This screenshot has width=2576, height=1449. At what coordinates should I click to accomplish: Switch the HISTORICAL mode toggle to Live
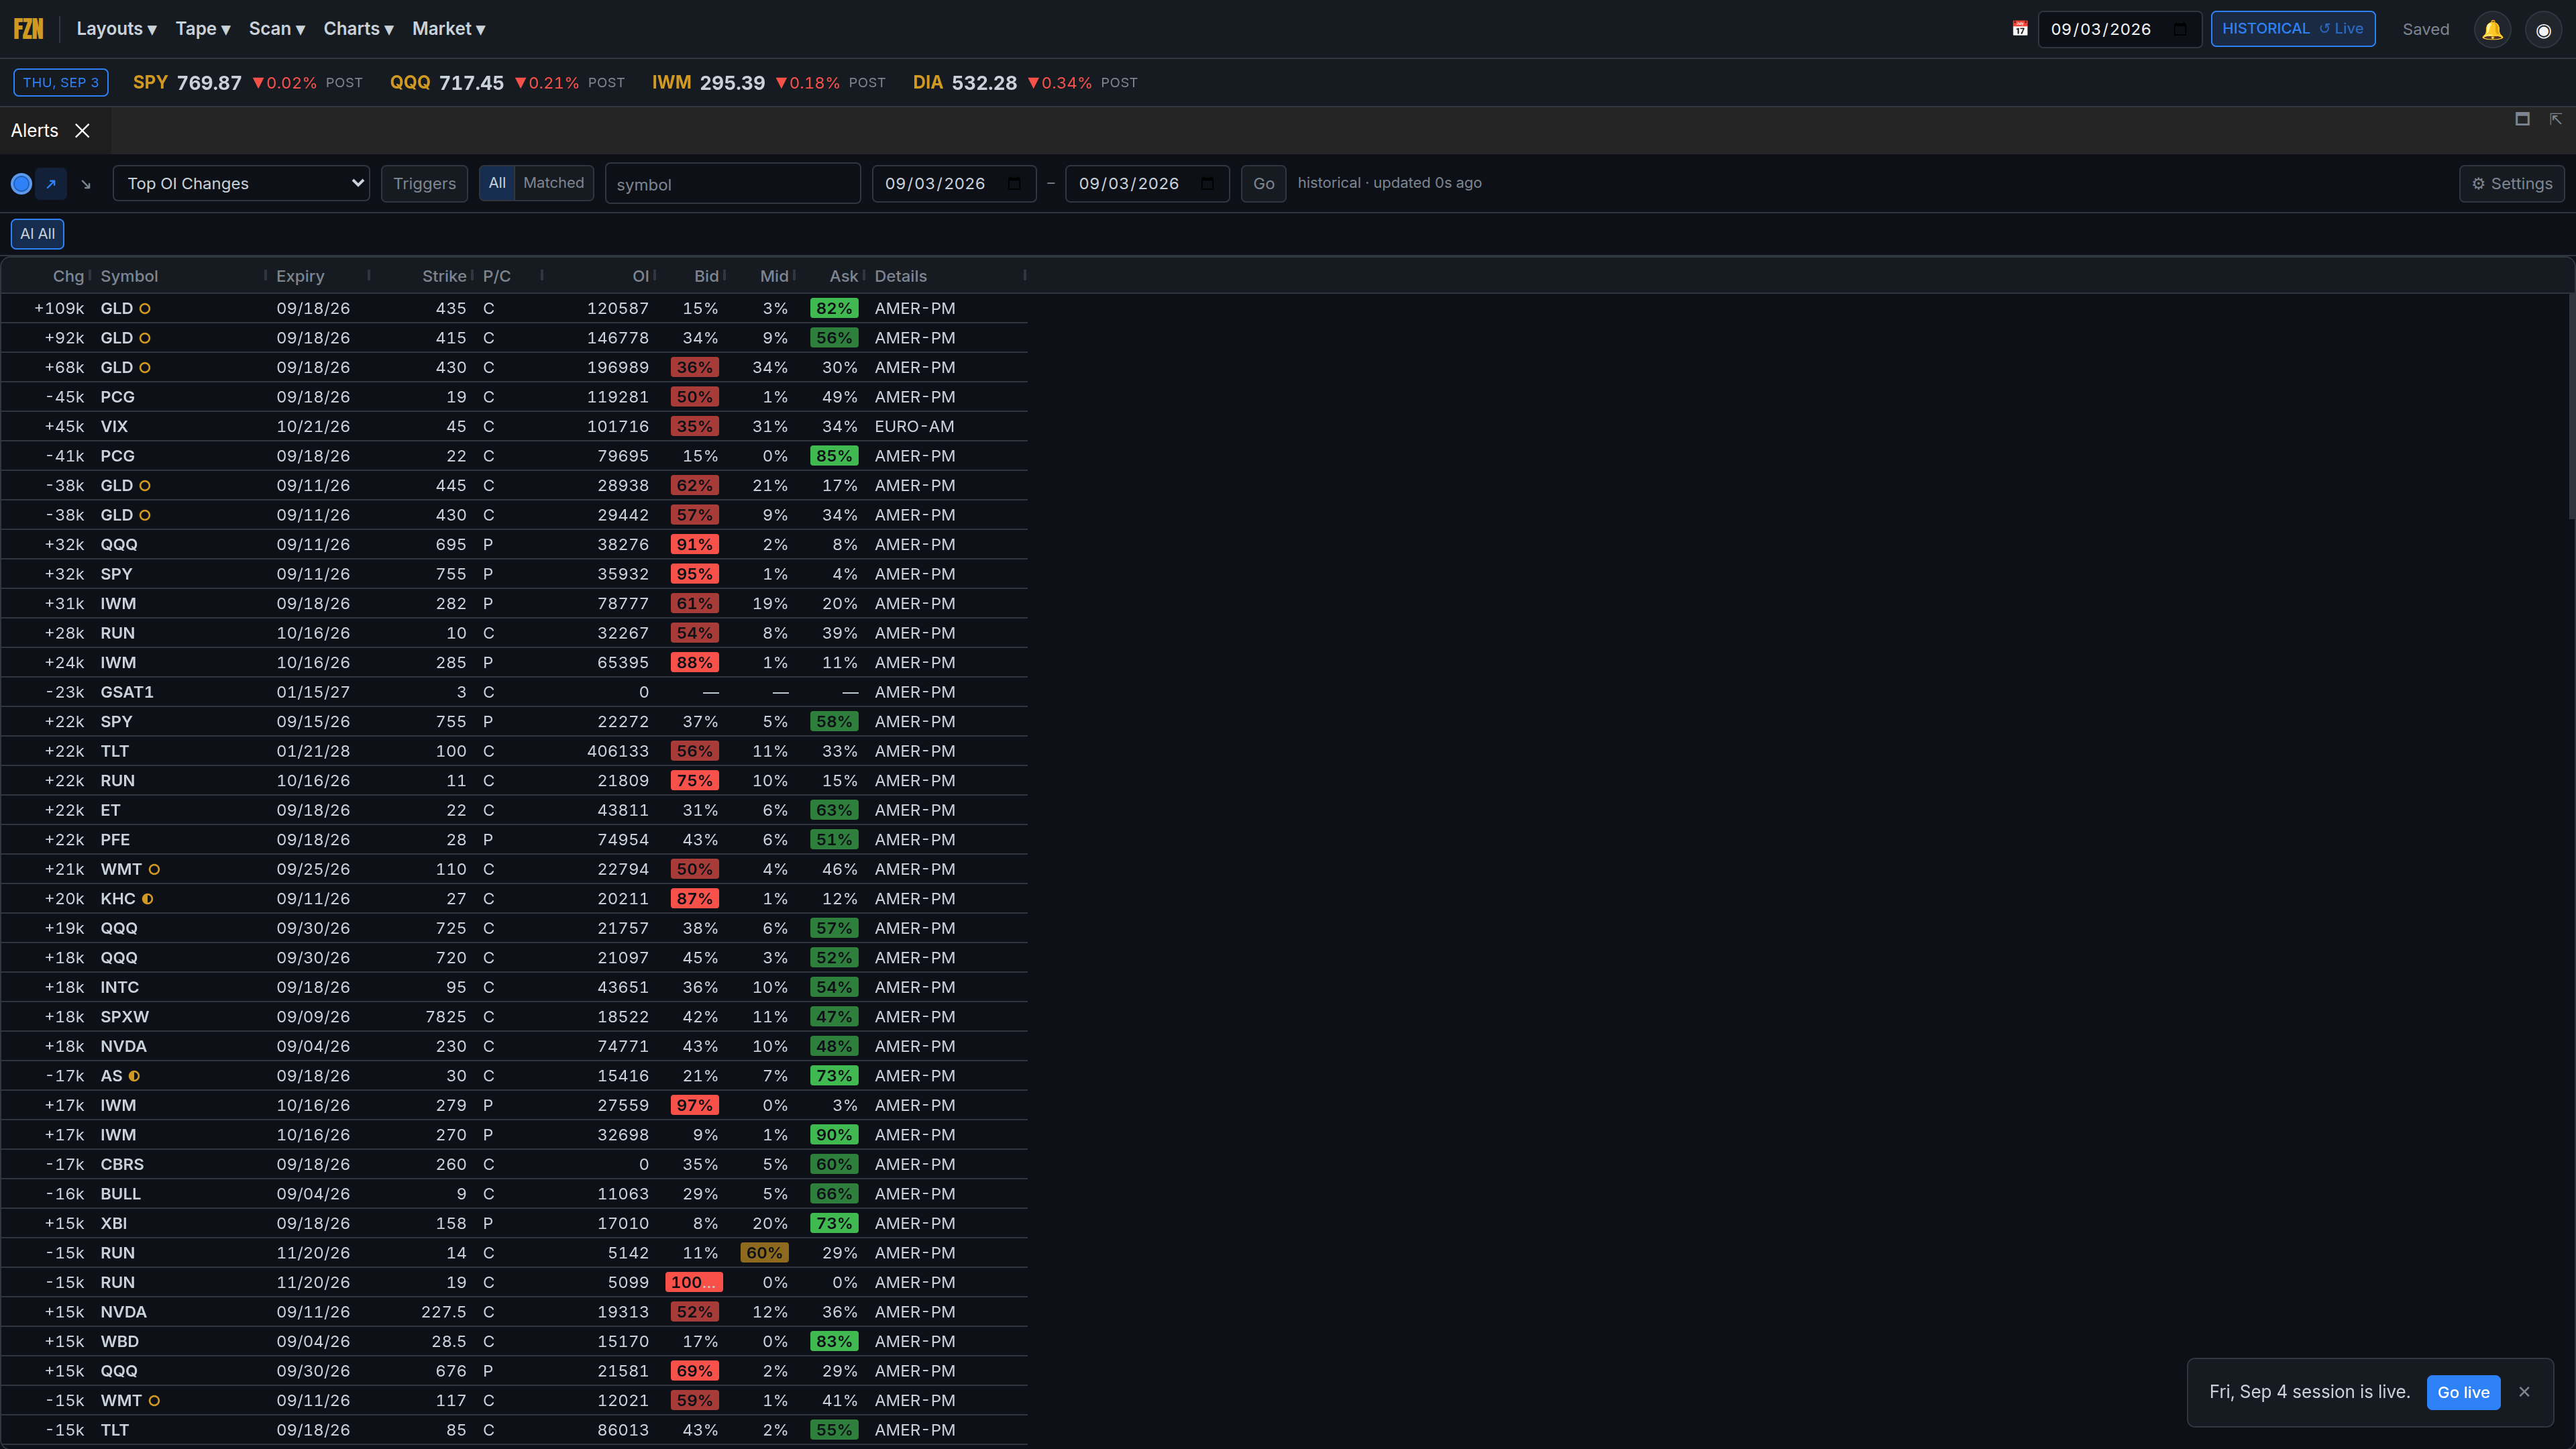pyautogui.click(x=2341, y=29)
